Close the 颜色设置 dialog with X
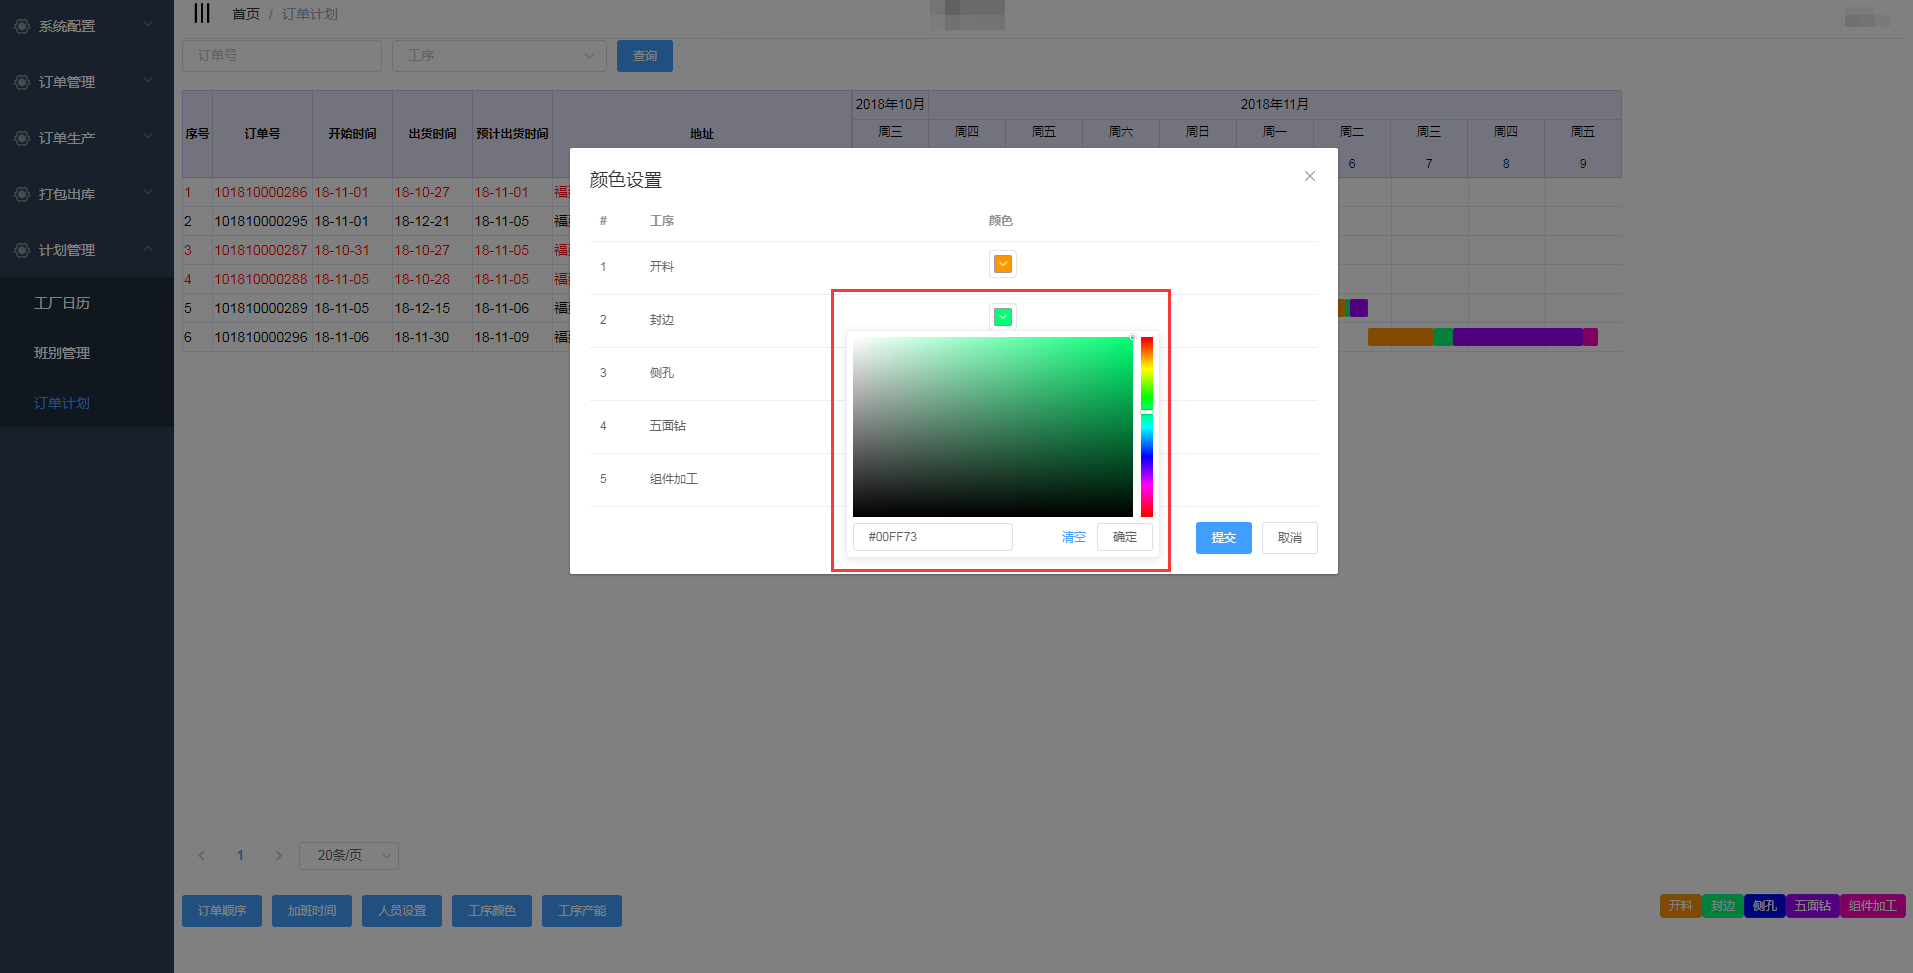This screenshot has height=973, width=1913. [x=1309, y=176]
